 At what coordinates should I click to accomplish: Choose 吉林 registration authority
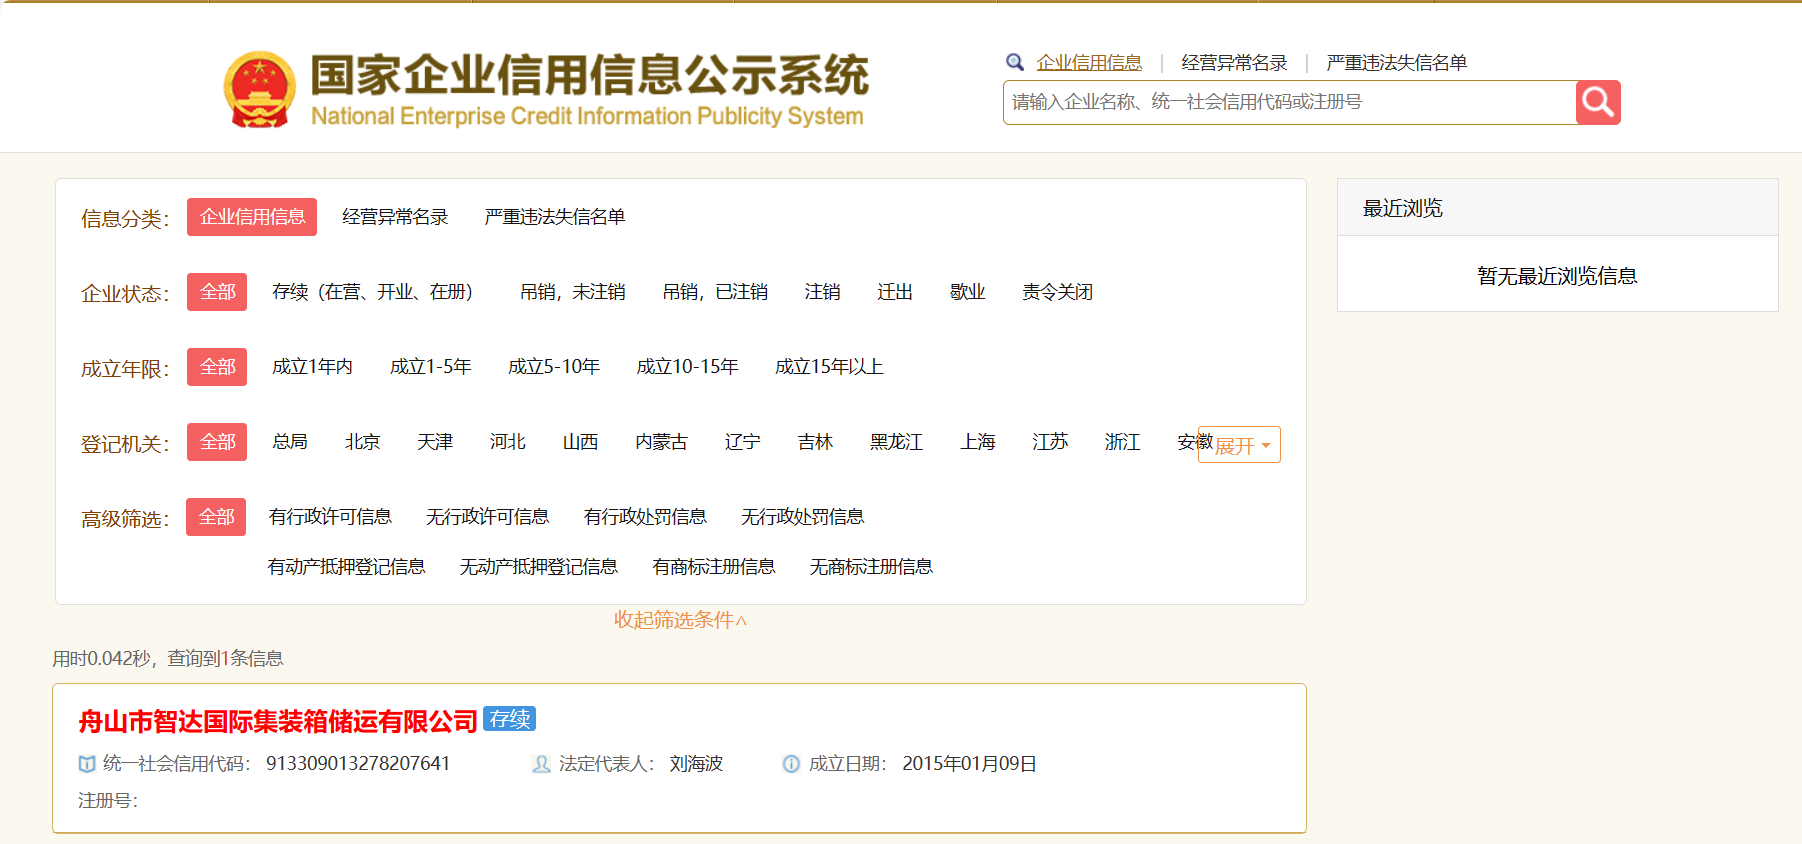click(815, 442)
